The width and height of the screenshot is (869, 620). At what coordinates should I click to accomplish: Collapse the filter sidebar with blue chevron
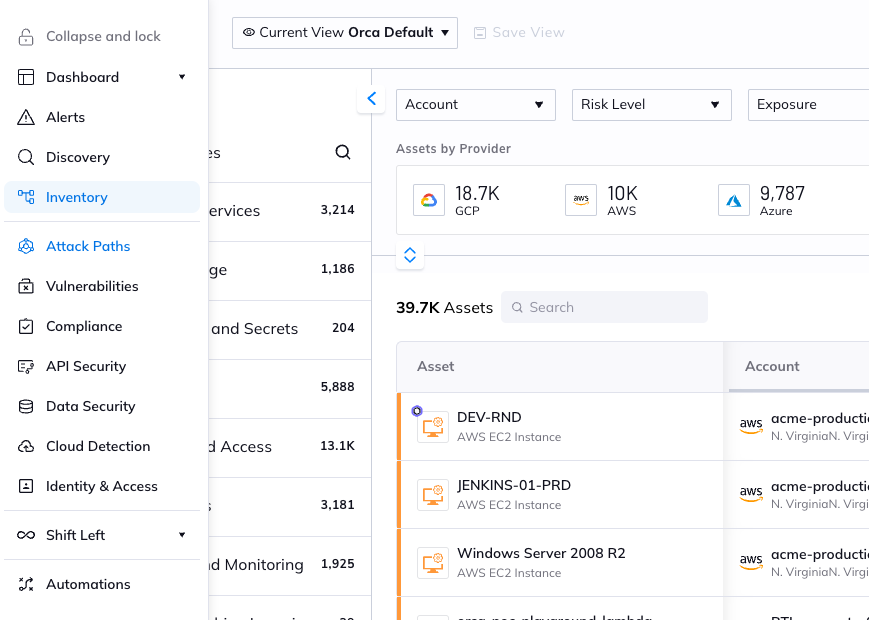point(371,99)
